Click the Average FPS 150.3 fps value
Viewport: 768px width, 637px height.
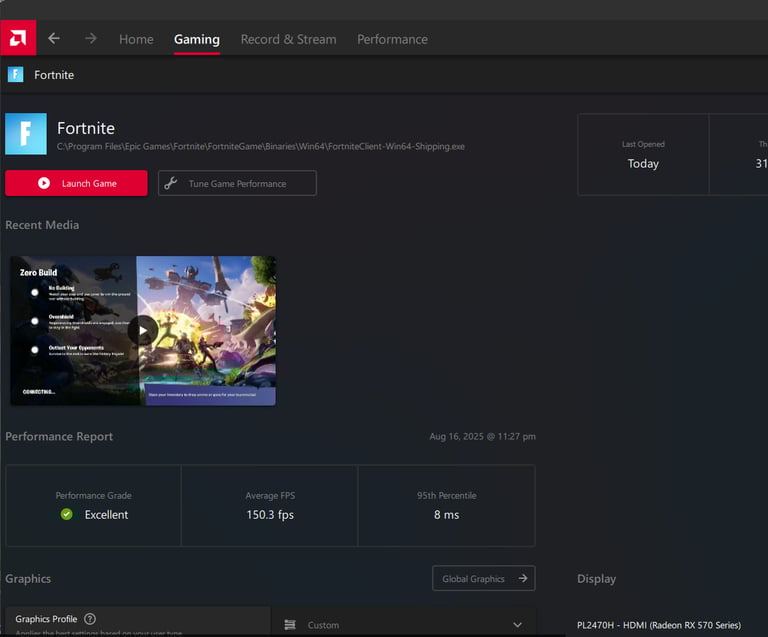270,515
